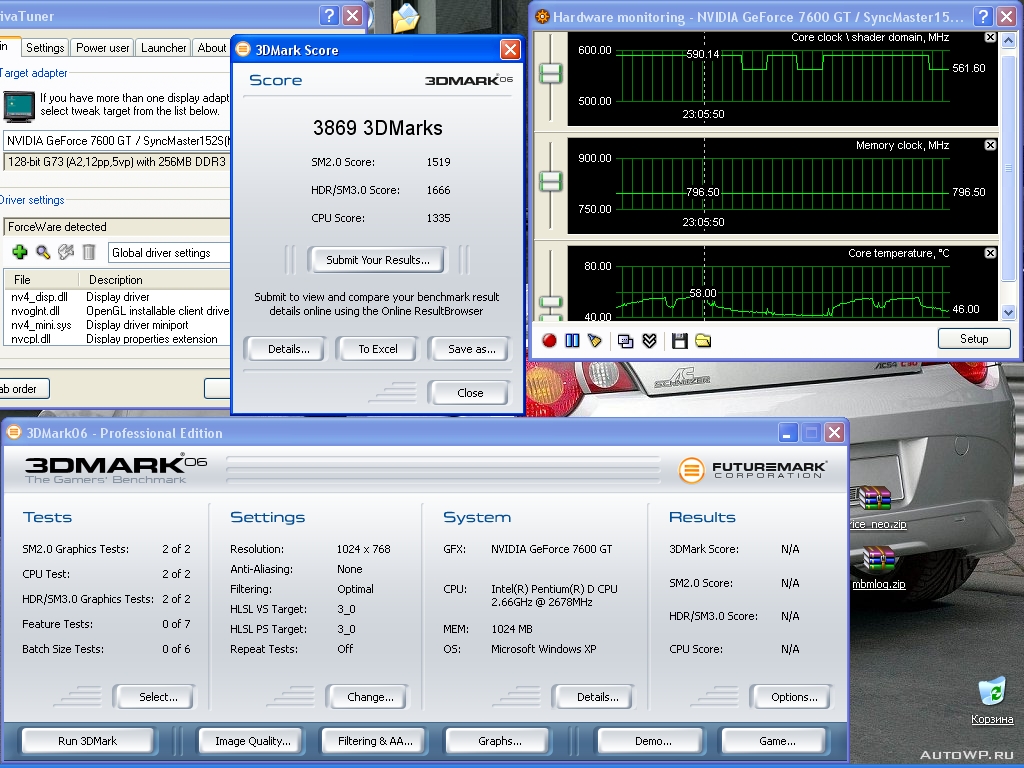Close the Core clock graph panel
This screenshot has height=768, width=1024.
click(x=990, y=38)
